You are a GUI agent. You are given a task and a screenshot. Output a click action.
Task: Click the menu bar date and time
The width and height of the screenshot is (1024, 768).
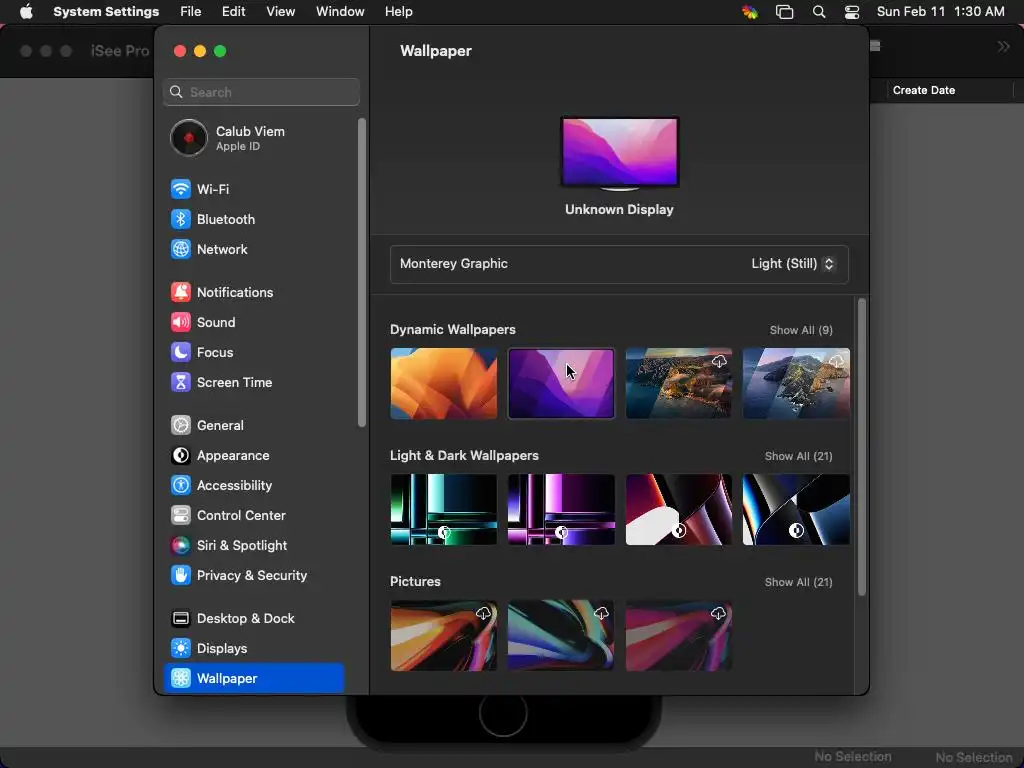tap(940, 12)
